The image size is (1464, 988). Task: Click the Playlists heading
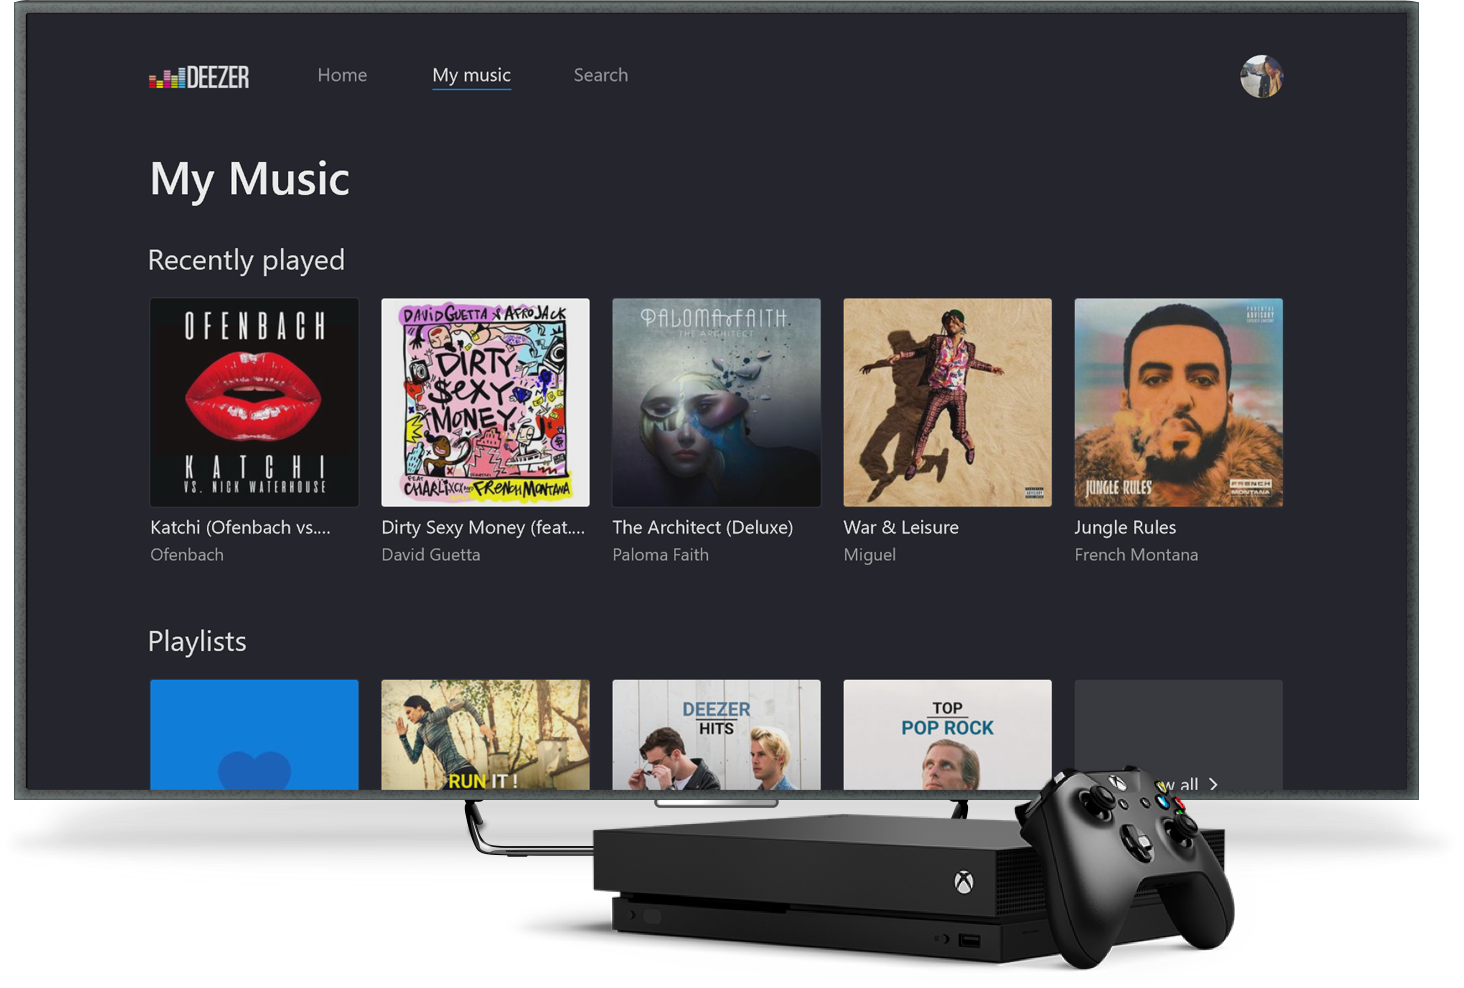click(x=197, y=641)
